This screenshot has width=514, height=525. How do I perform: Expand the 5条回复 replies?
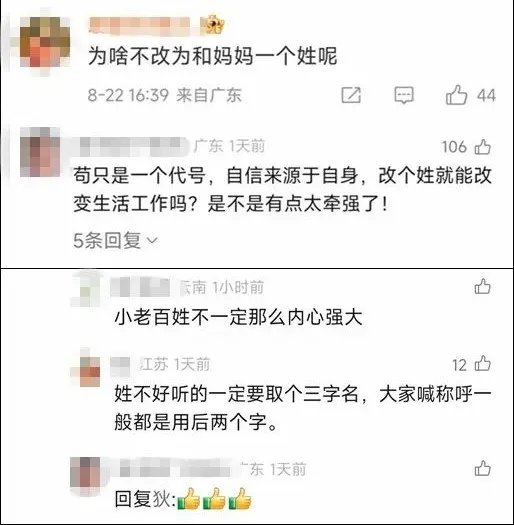pyautogui.click(x=115, y=240)
